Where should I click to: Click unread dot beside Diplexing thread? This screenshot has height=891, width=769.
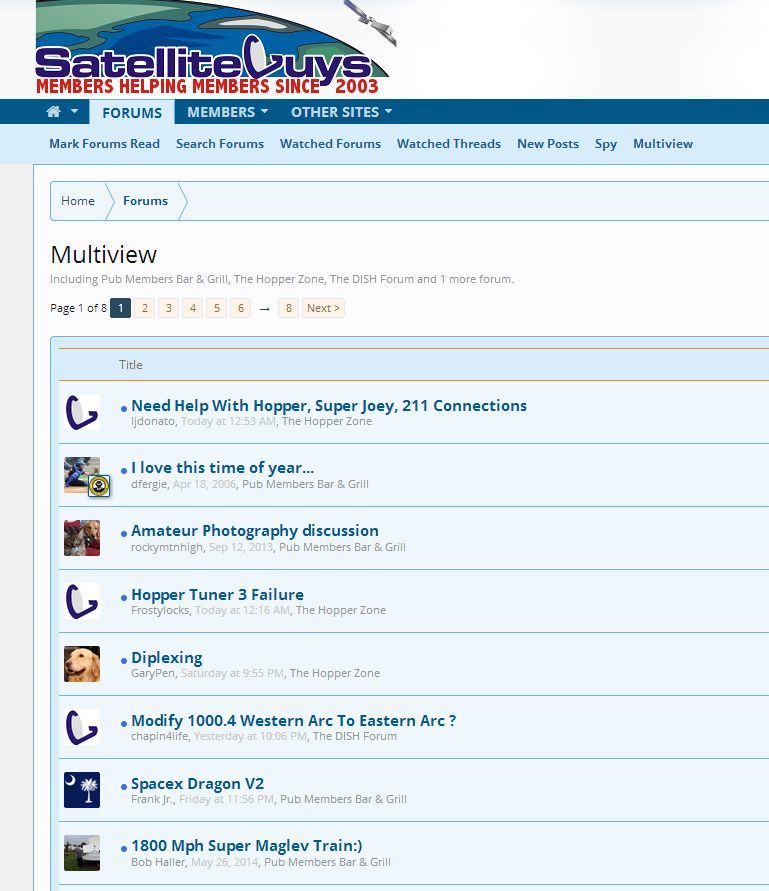click(124, 660)
